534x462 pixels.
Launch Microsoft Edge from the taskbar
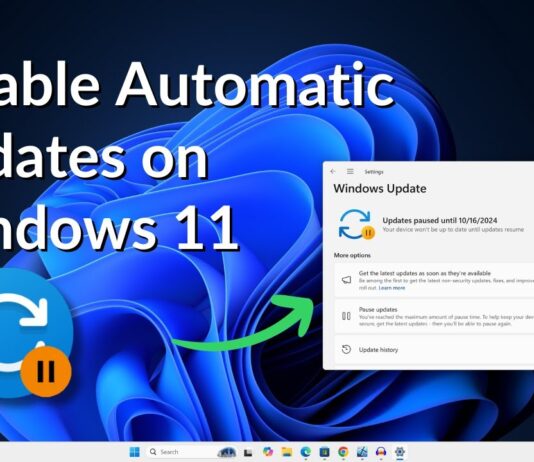pos(305,452)
